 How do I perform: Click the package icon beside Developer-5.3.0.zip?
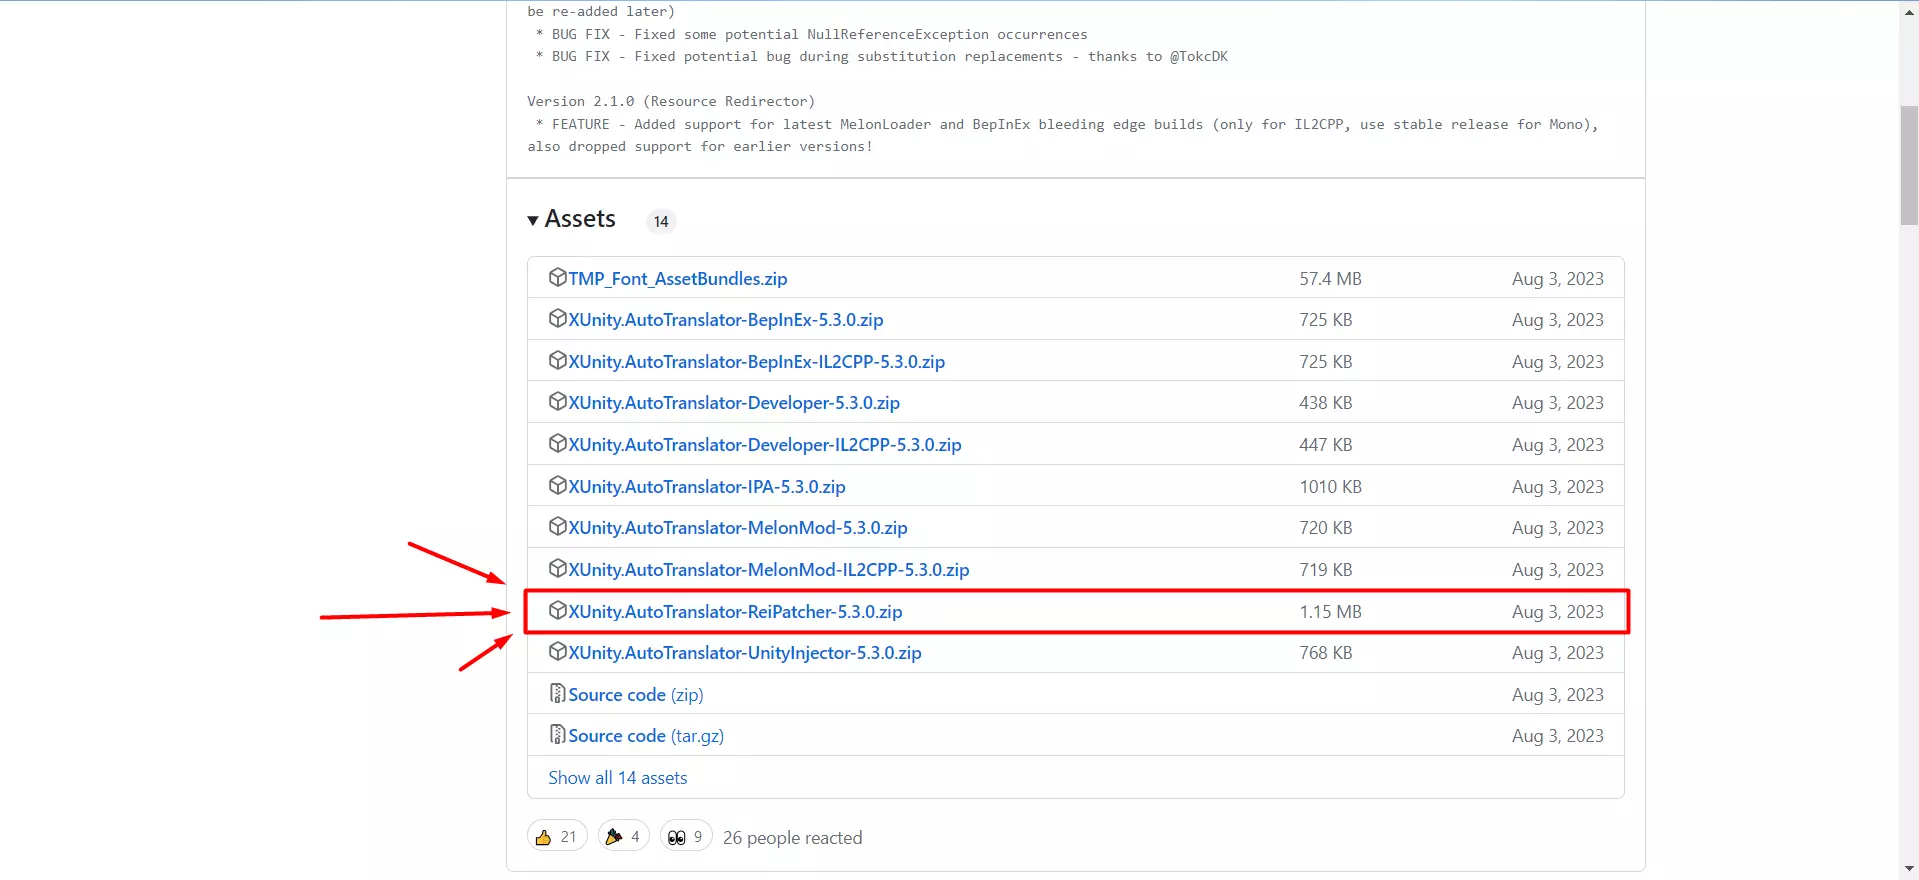pyautogui.click(x=558, y=401)
